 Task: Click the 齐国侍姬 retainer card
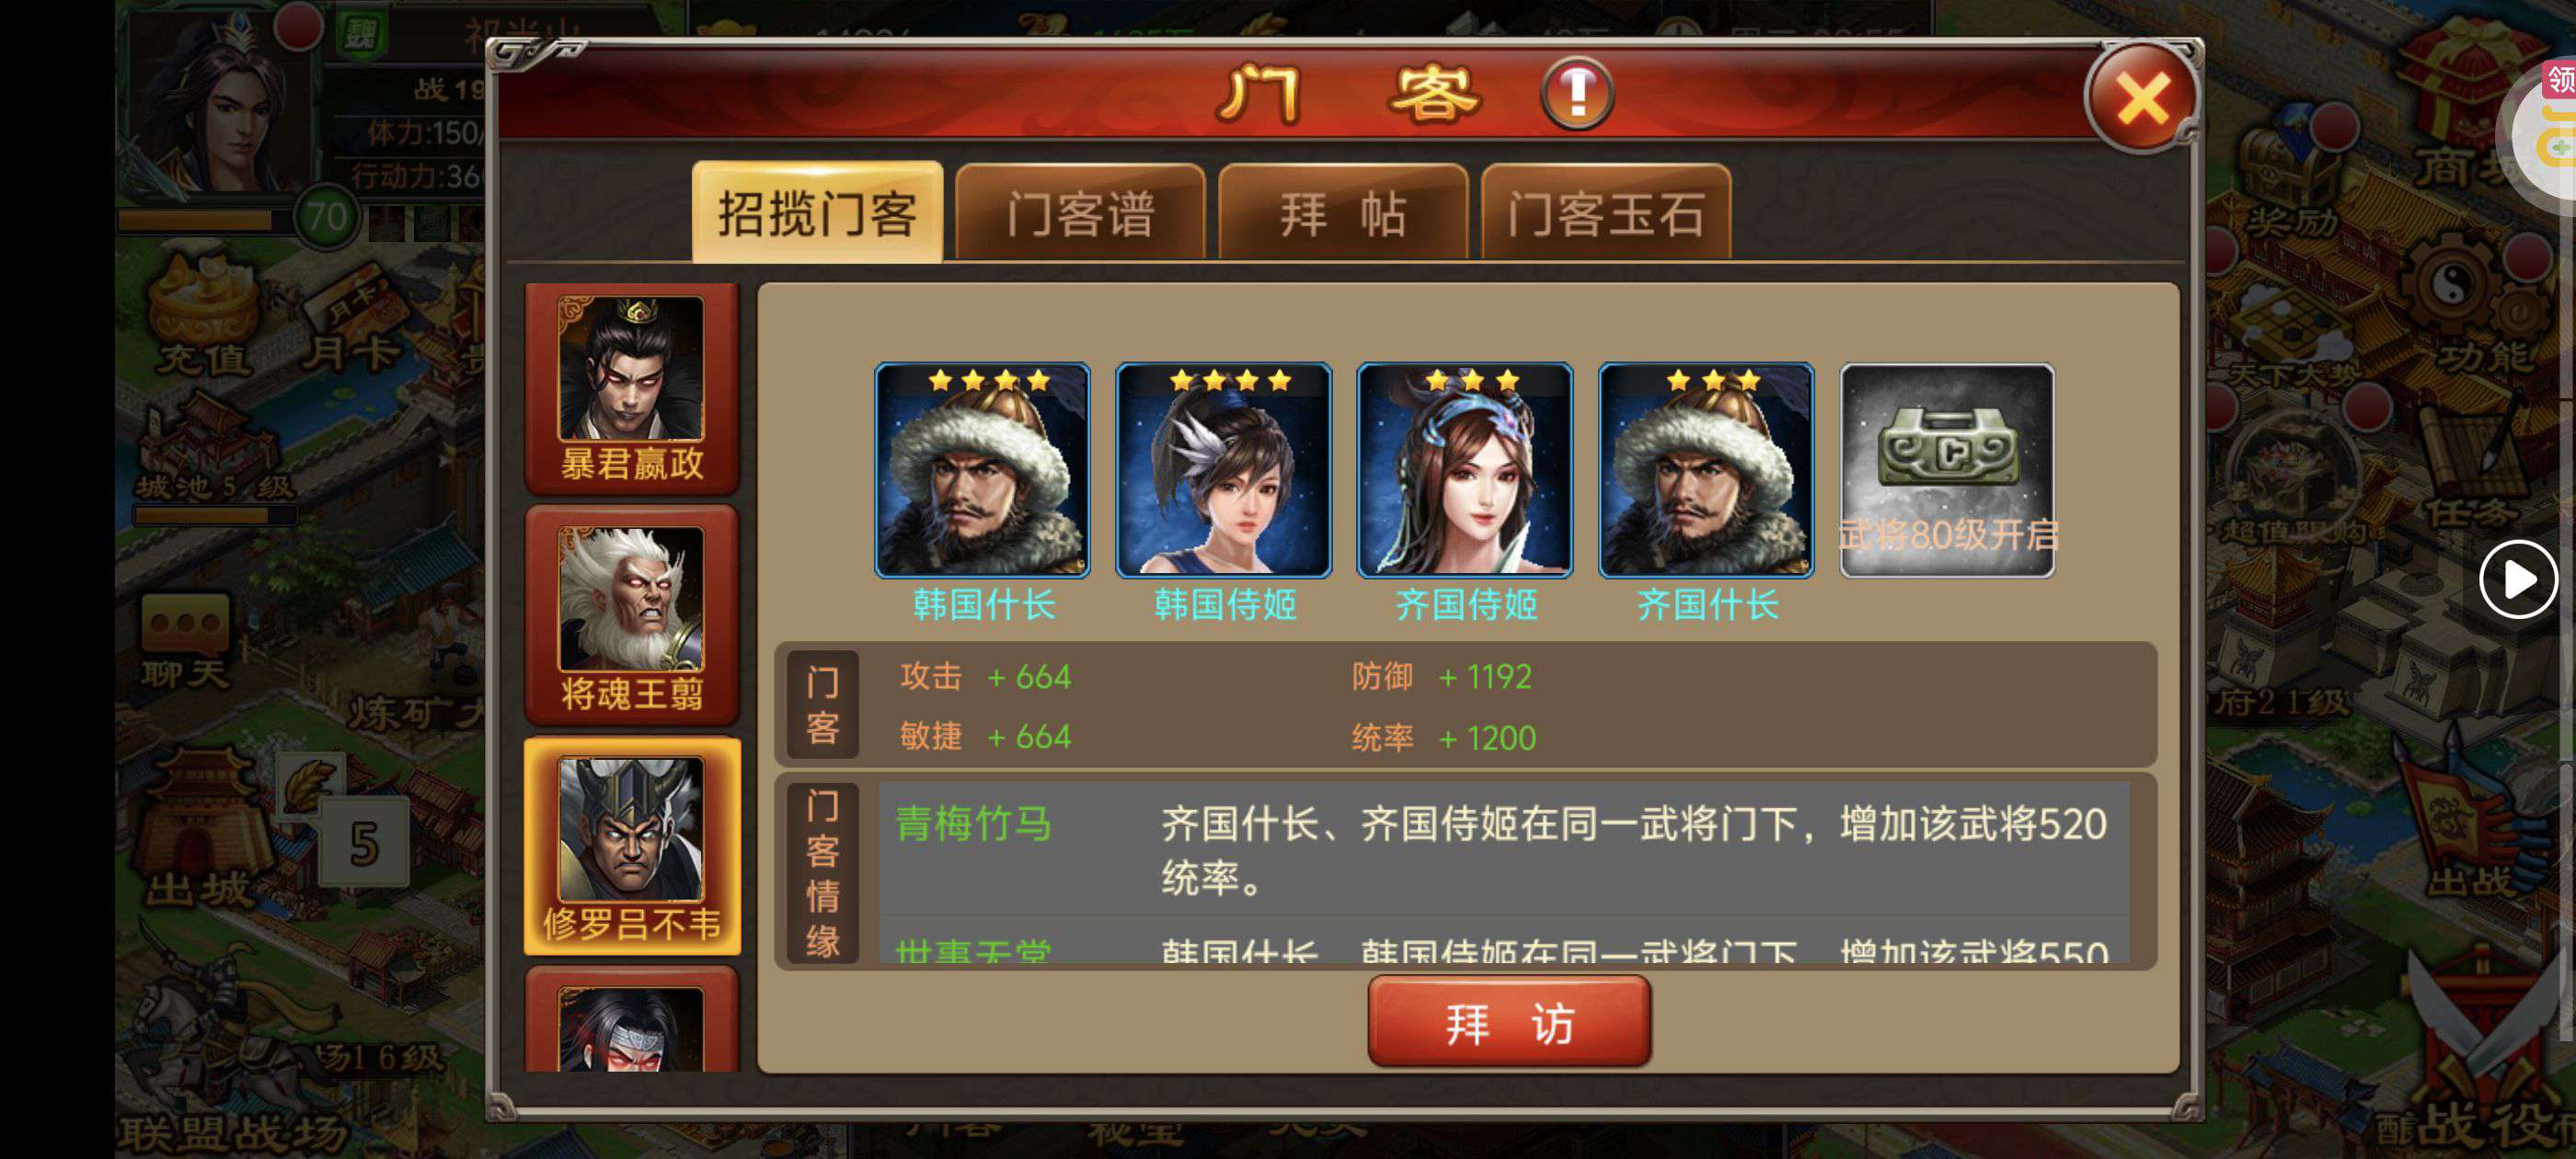pyautogui.click(x=1464, y=470)
